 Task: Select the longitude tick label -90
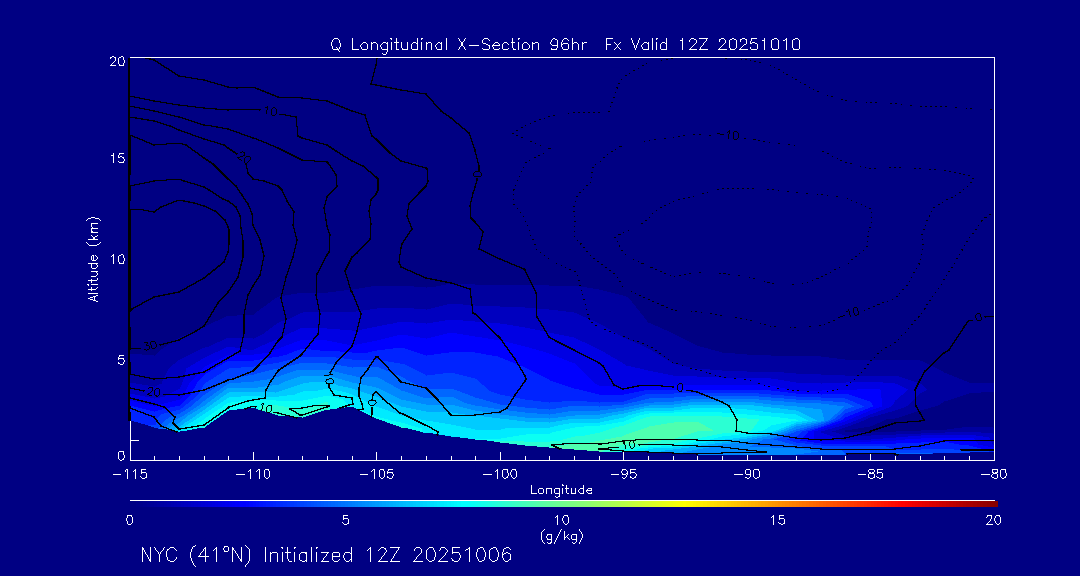coord(747,475)
